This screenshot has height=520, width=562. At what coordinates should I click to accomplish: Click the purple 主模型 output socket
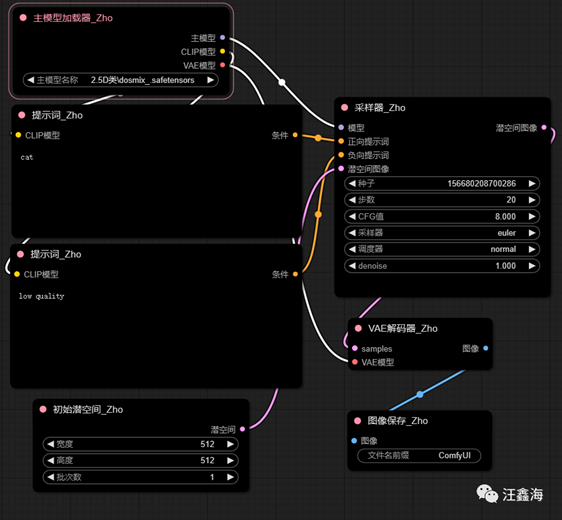(x=223, y=37)
